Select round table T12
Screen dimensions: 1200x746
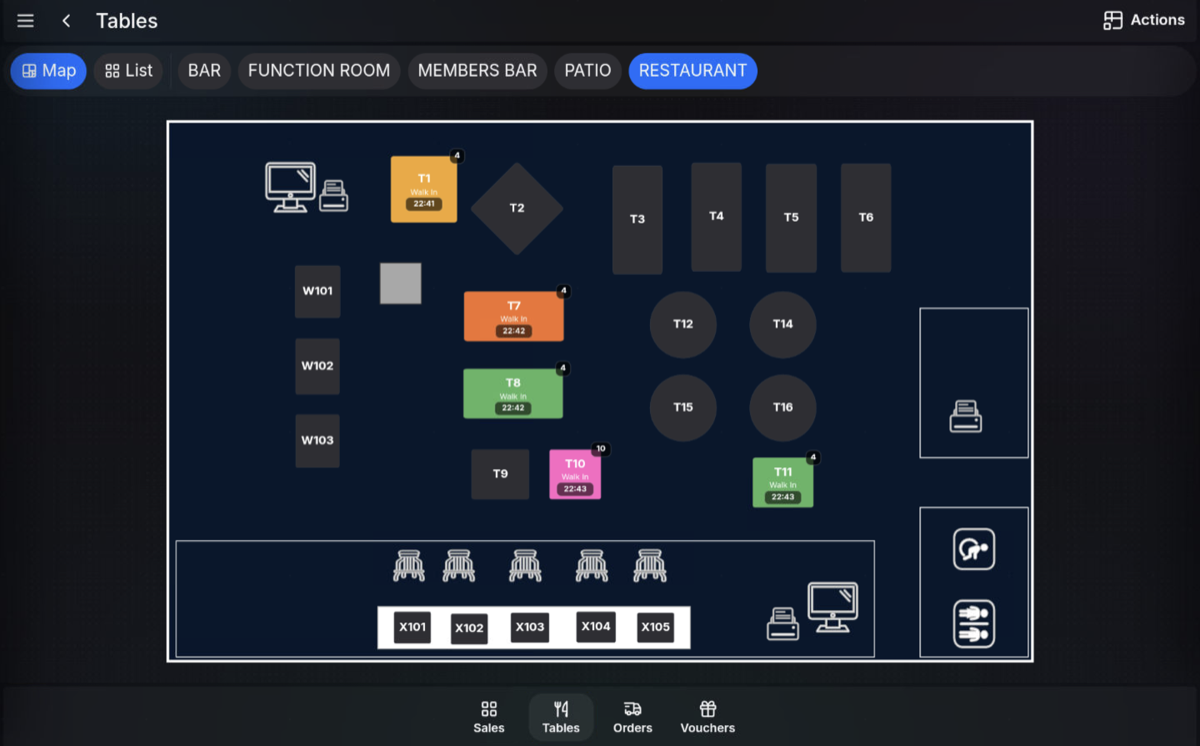[683, 325]
